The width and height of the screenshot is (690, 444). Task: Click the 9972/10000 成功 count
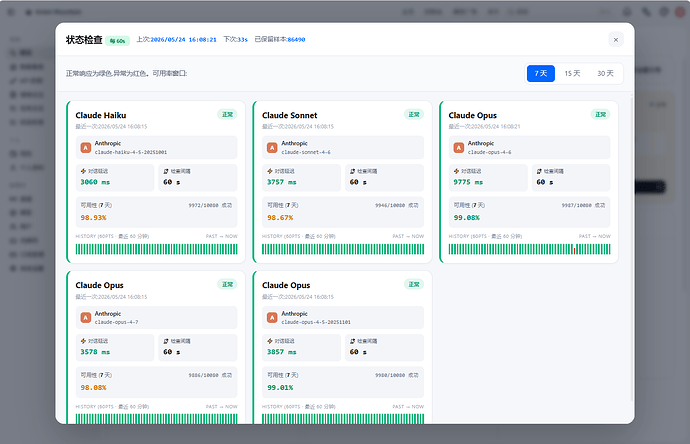pos(210,205)
